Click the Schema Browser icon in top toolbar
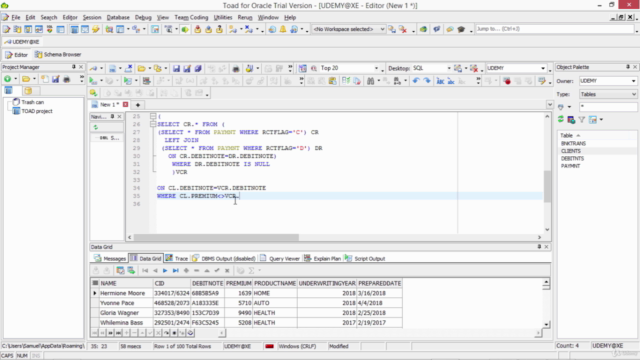The height and width of the screenshot is (360, 640). (x=17, y=29)
